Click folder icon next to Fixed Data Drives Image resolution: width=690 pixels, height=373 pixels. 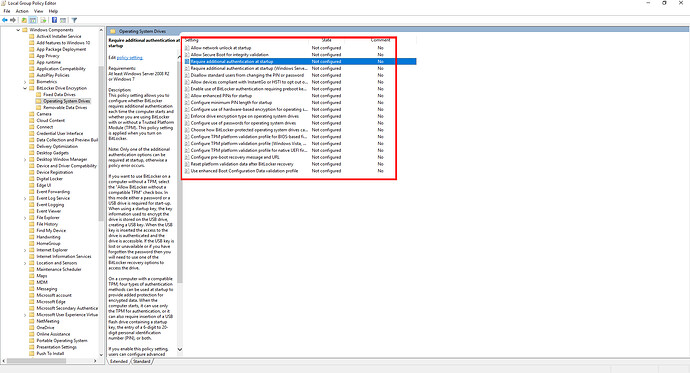coord(38,95)
